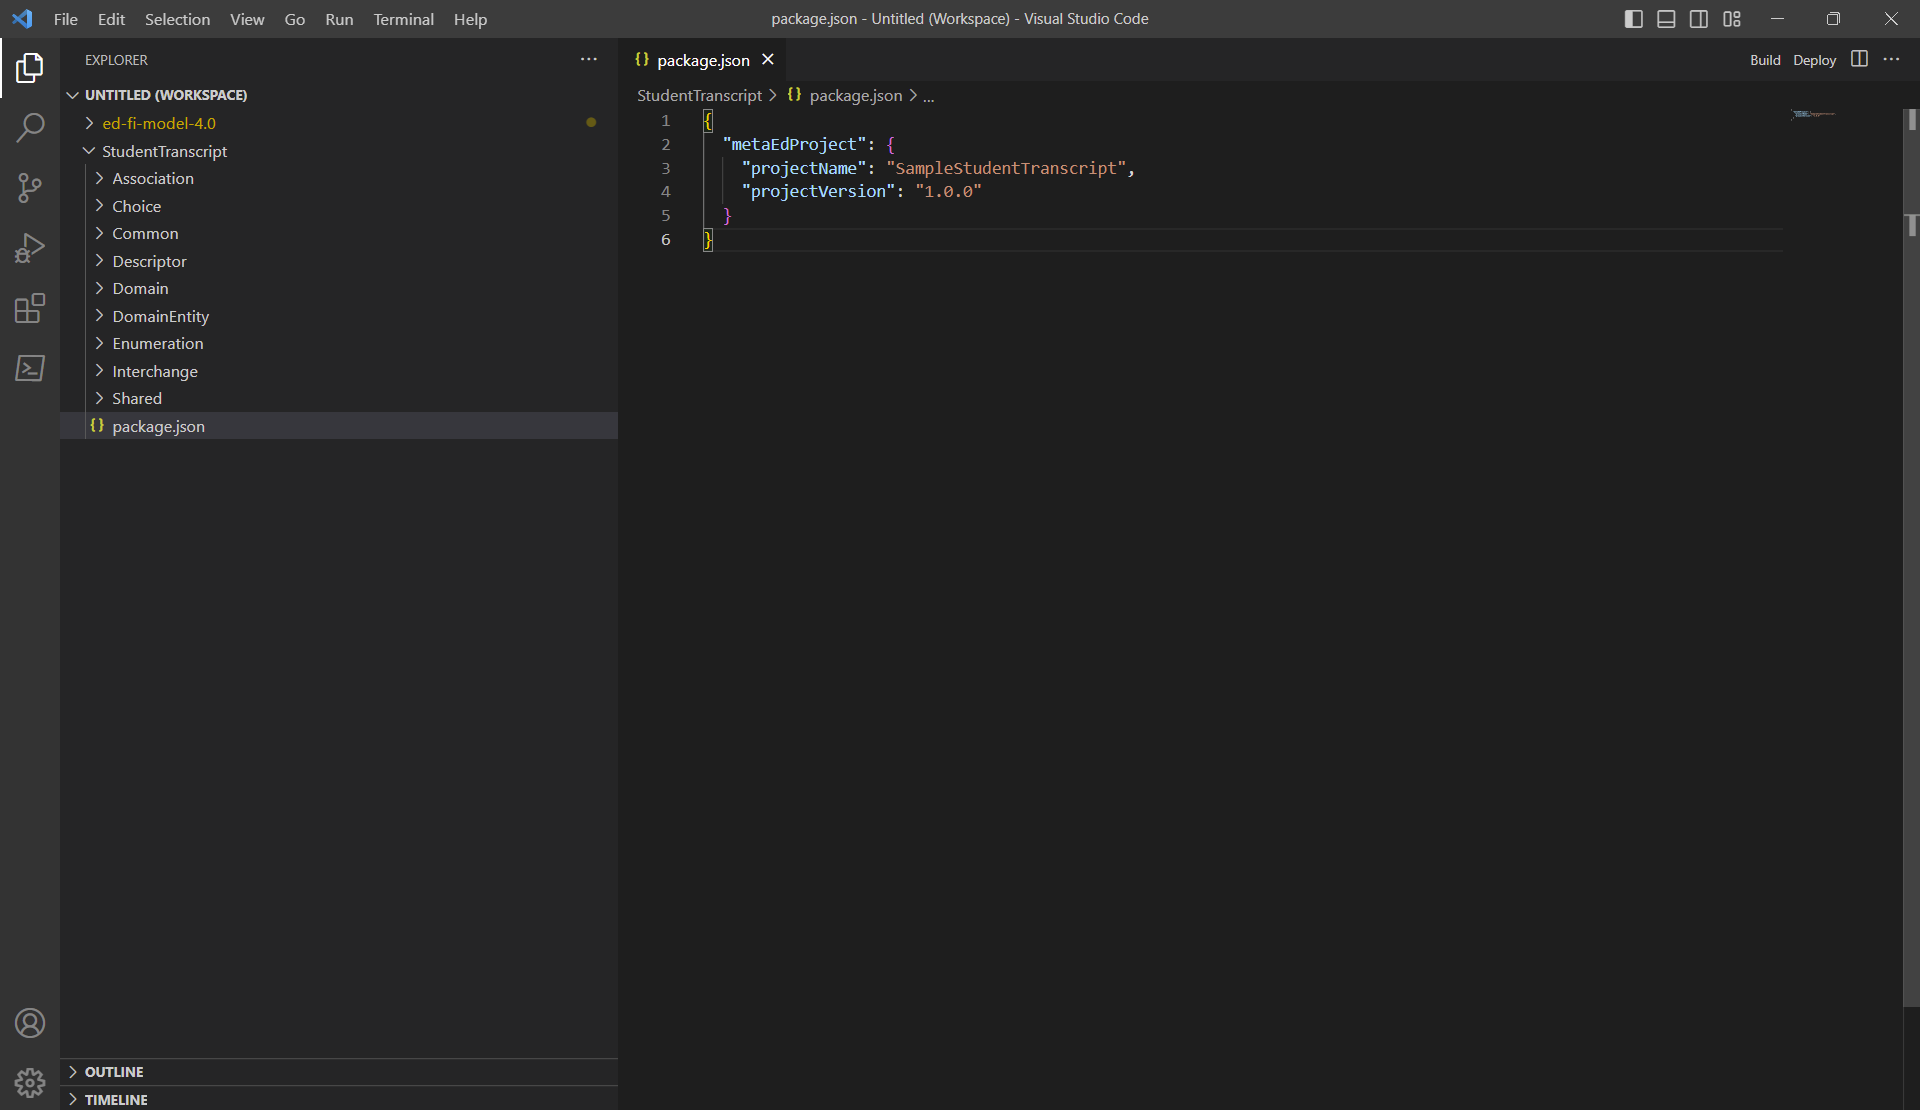Image resolution: width=1920 pixels, height=1110 pixels.
Task: Open the File menu
Action: pos(66,19)
